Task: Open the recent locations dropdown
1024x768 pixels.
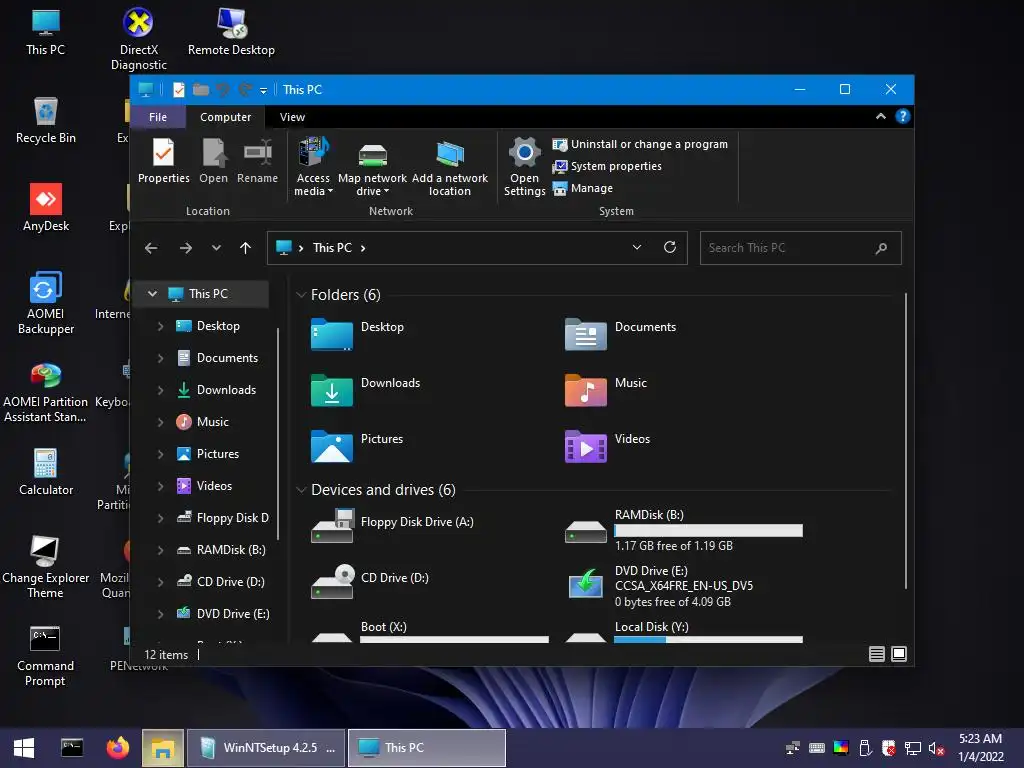Action: (x=216, y=248)
